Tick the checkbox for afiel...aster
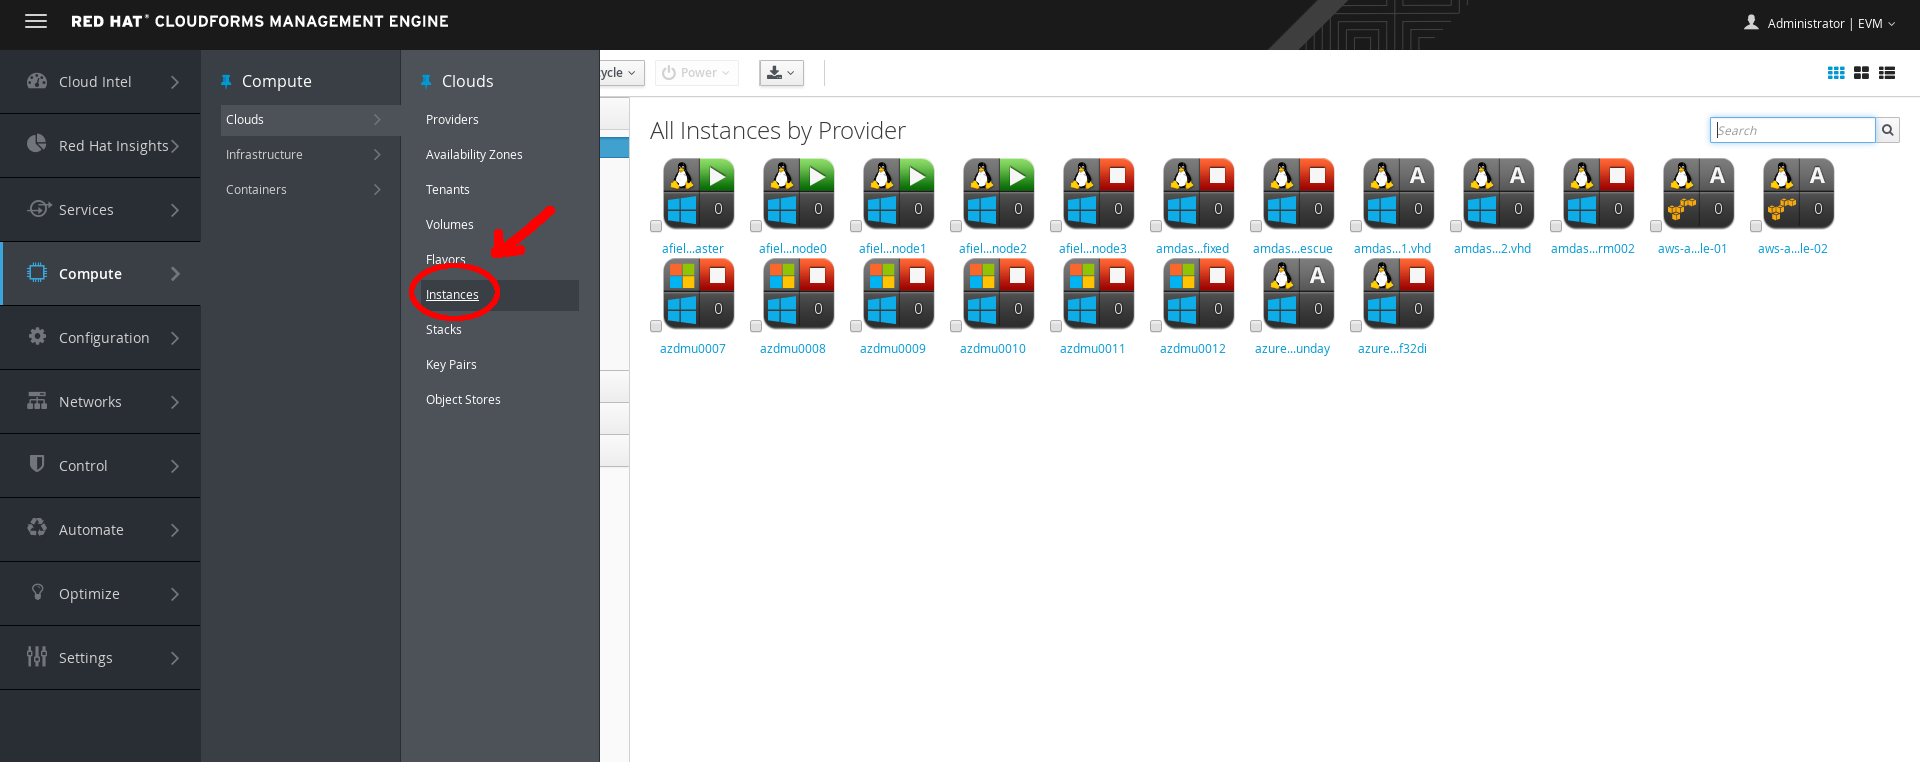This screenshot has height=762, width=1920. [x=656, y=226]
